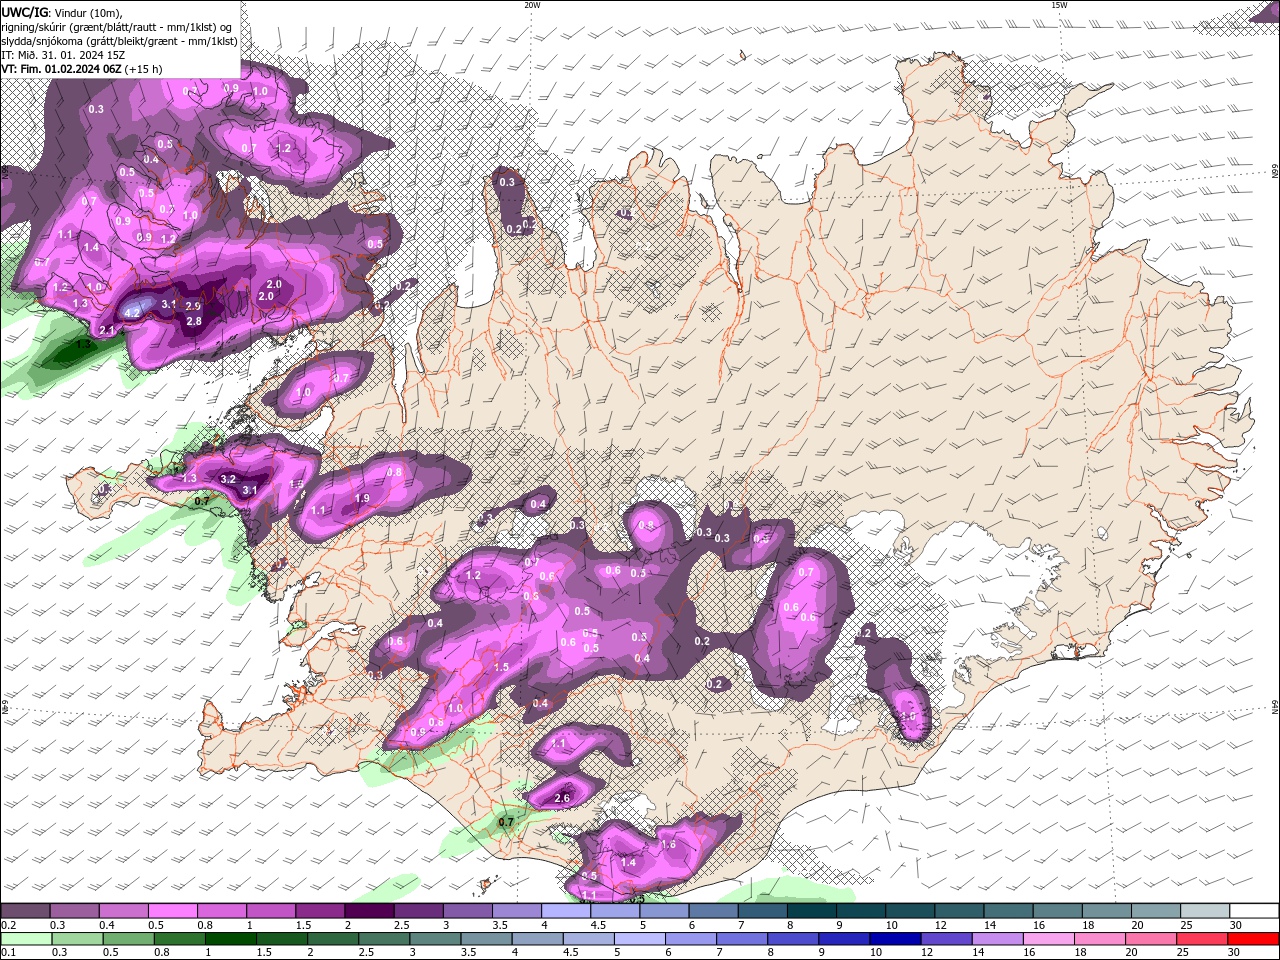Select the first snow legend swatch between 0.2 and 0.3
This screenshot has height=960, width=1280.
(25, 911)
